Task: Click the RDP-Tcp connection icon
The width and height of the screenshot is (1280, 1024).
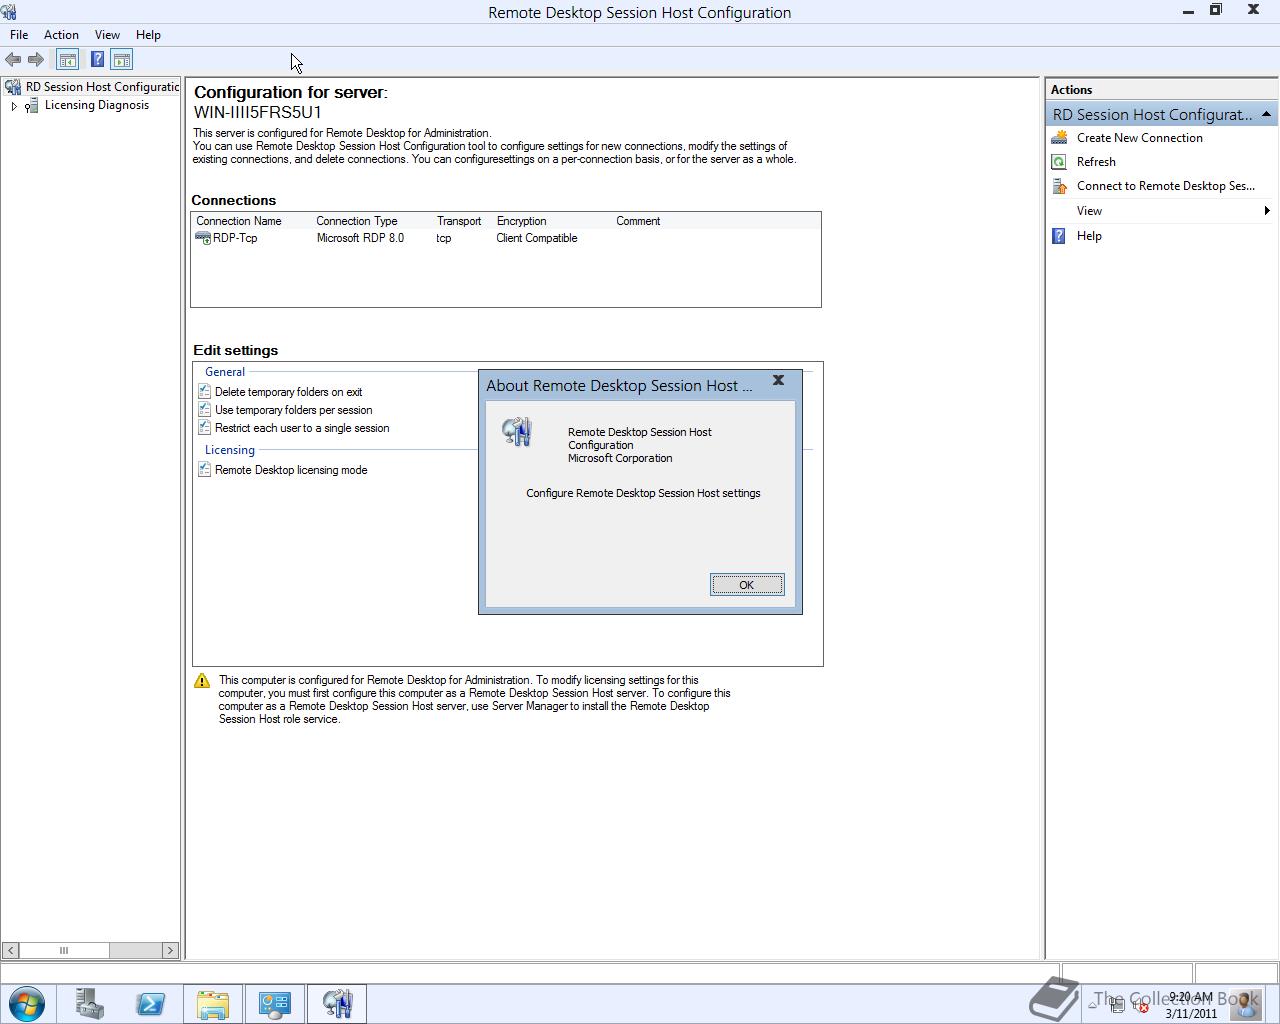Action: pyautogui.click(x=203, y=238)
